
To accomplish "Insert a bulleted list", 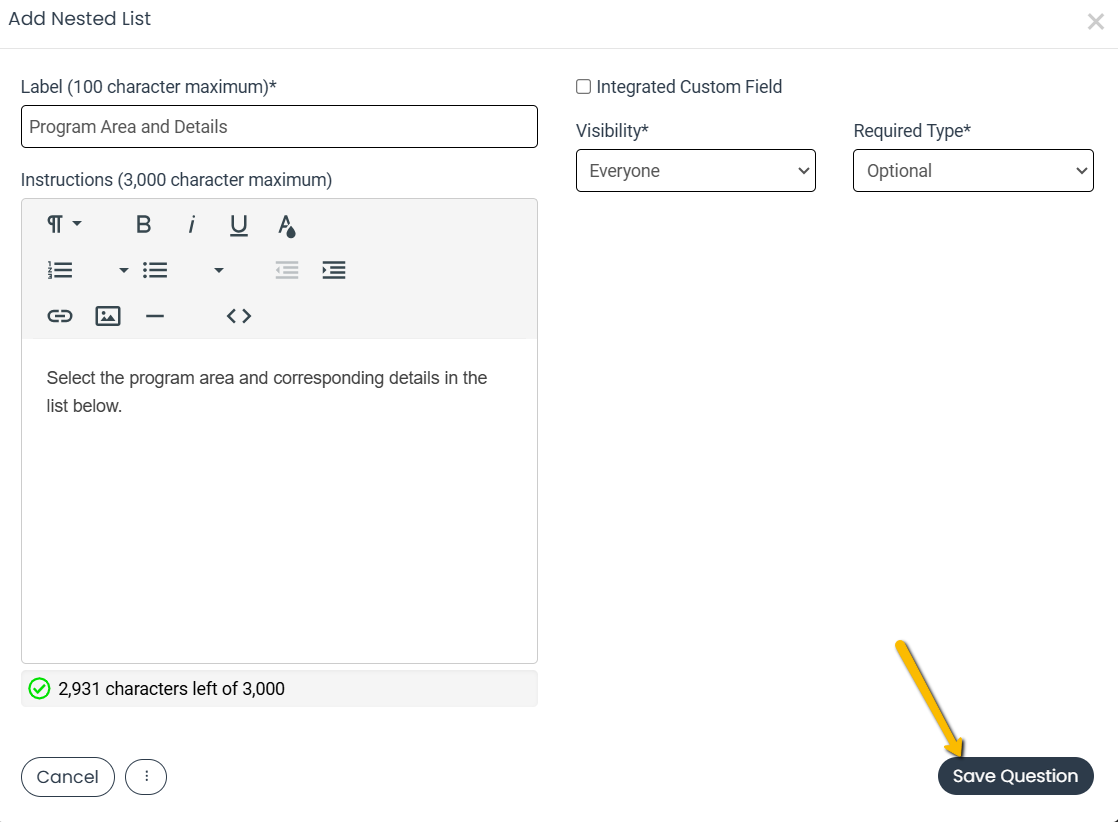I will [155, 270].
